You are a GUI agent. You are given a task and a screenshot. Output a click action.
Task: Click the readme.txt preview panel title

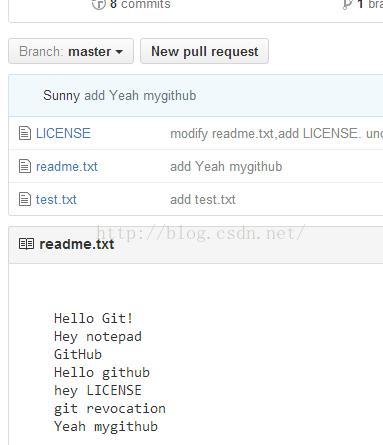tap(77, 244)
